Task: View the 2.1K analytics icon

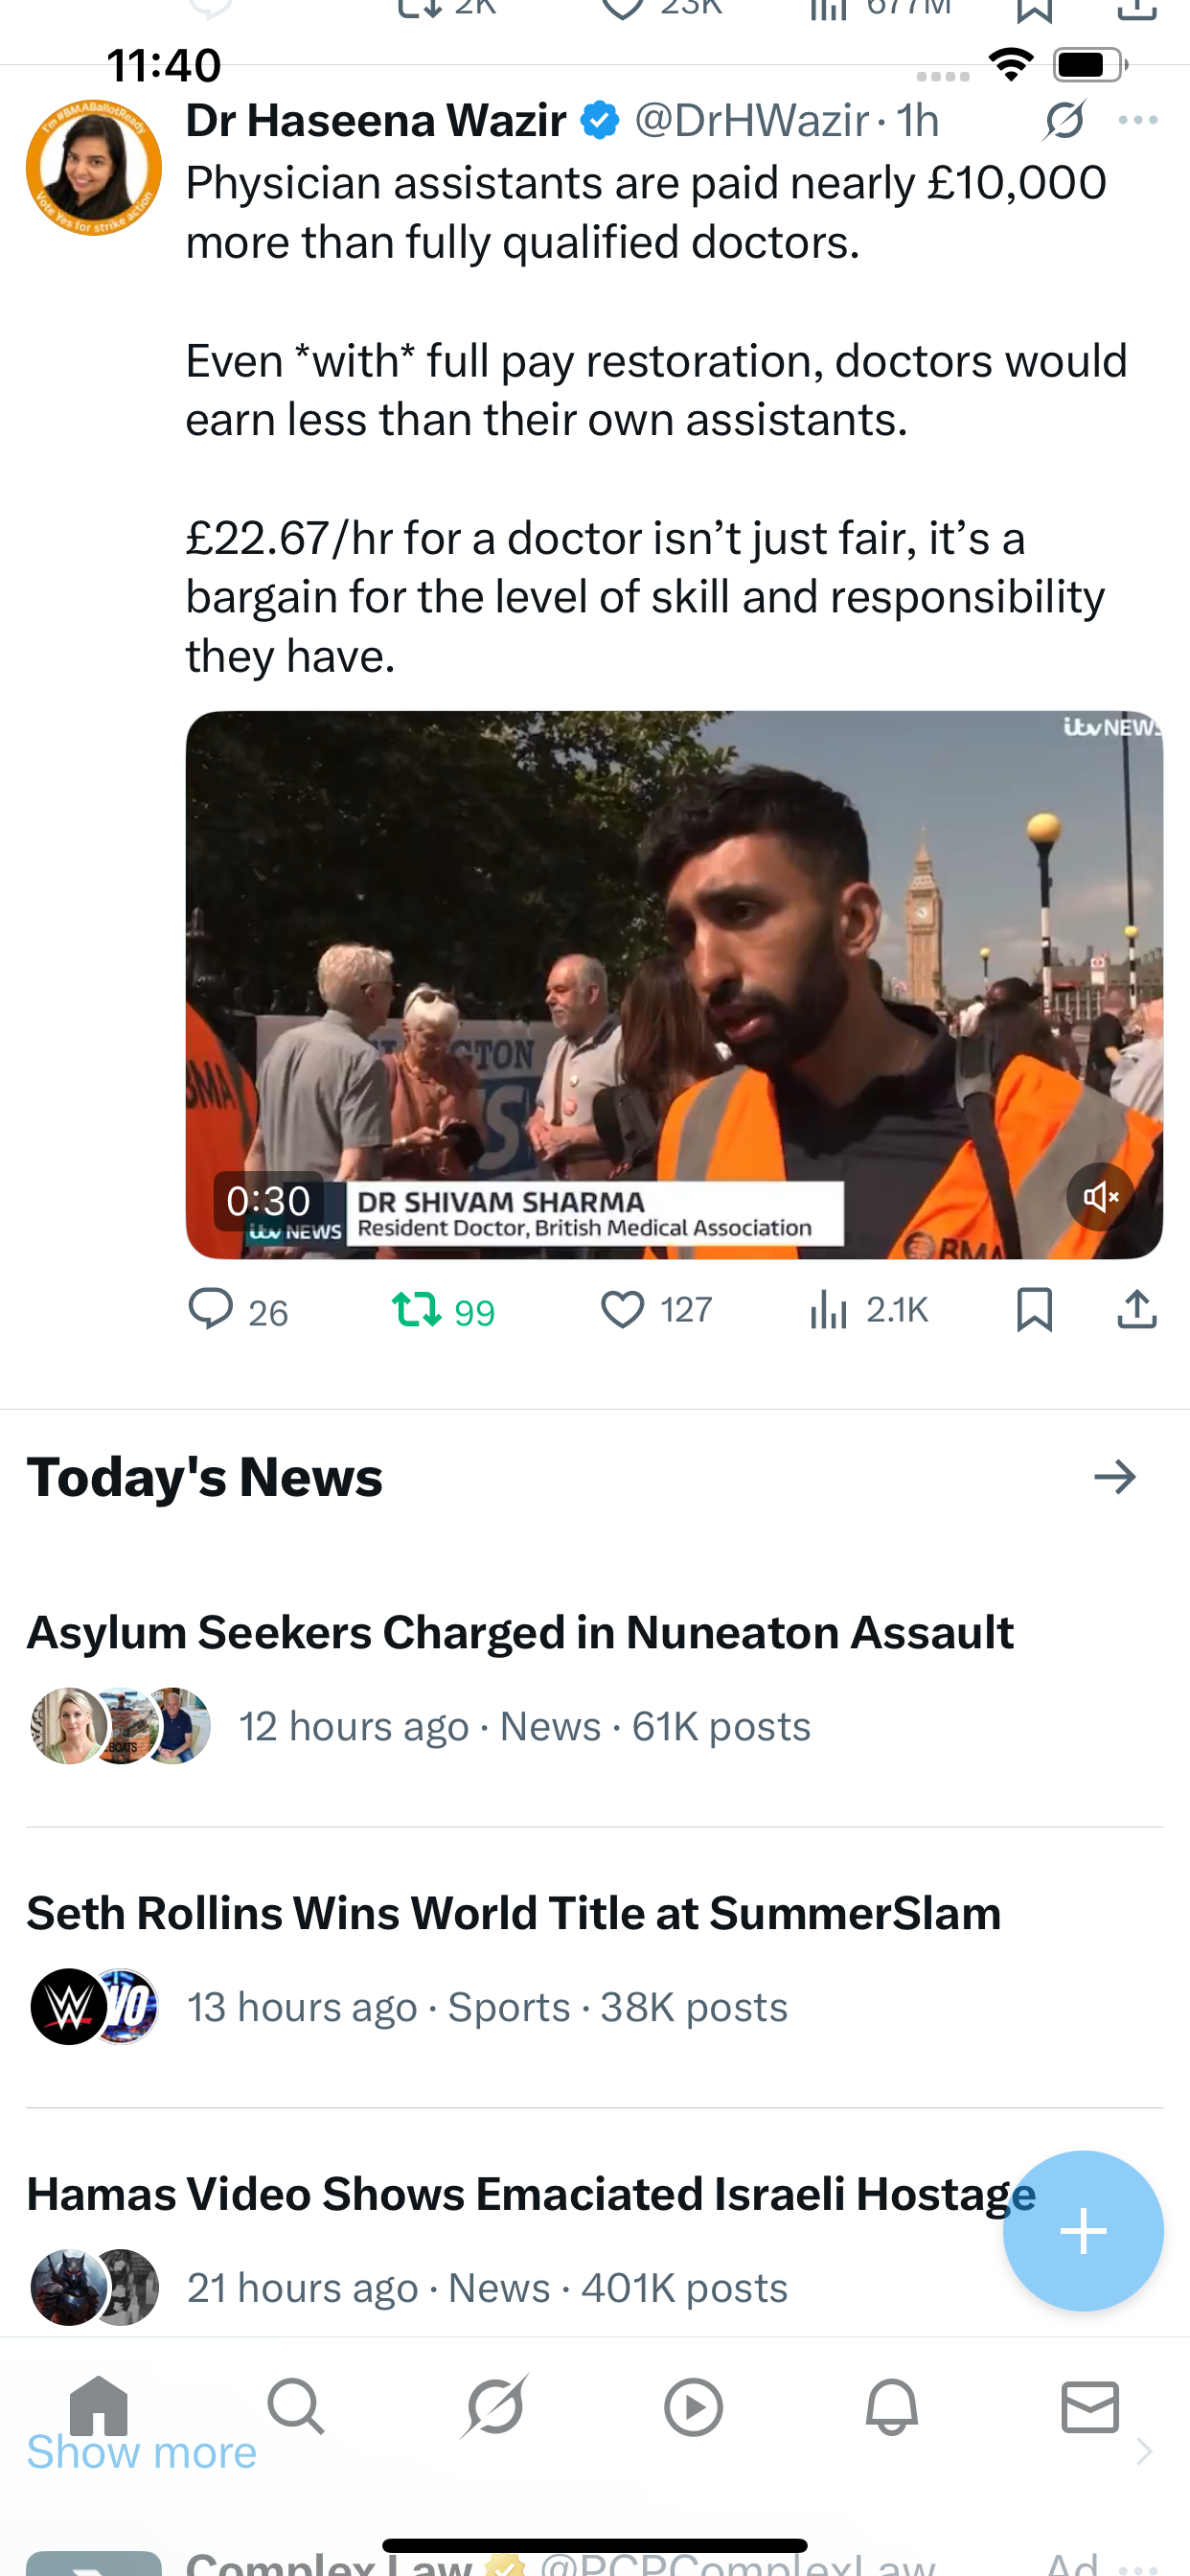Action: pyautogui.click(x=829, y=1309)
